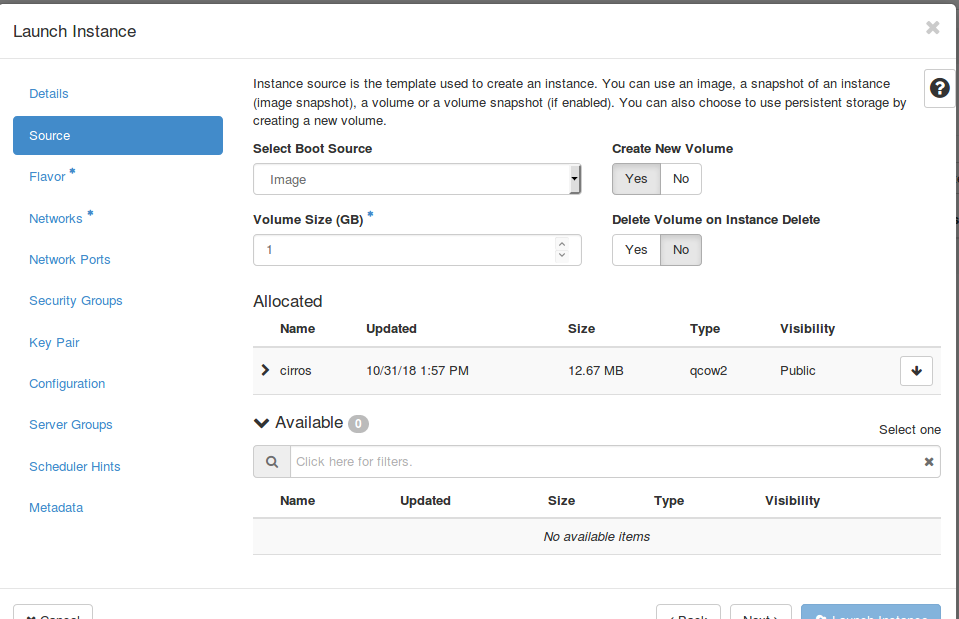Image resolution: width=959 pixels, height=619 pixels.
Task: Select the Metadata step
Action: (x=56, y=508)
